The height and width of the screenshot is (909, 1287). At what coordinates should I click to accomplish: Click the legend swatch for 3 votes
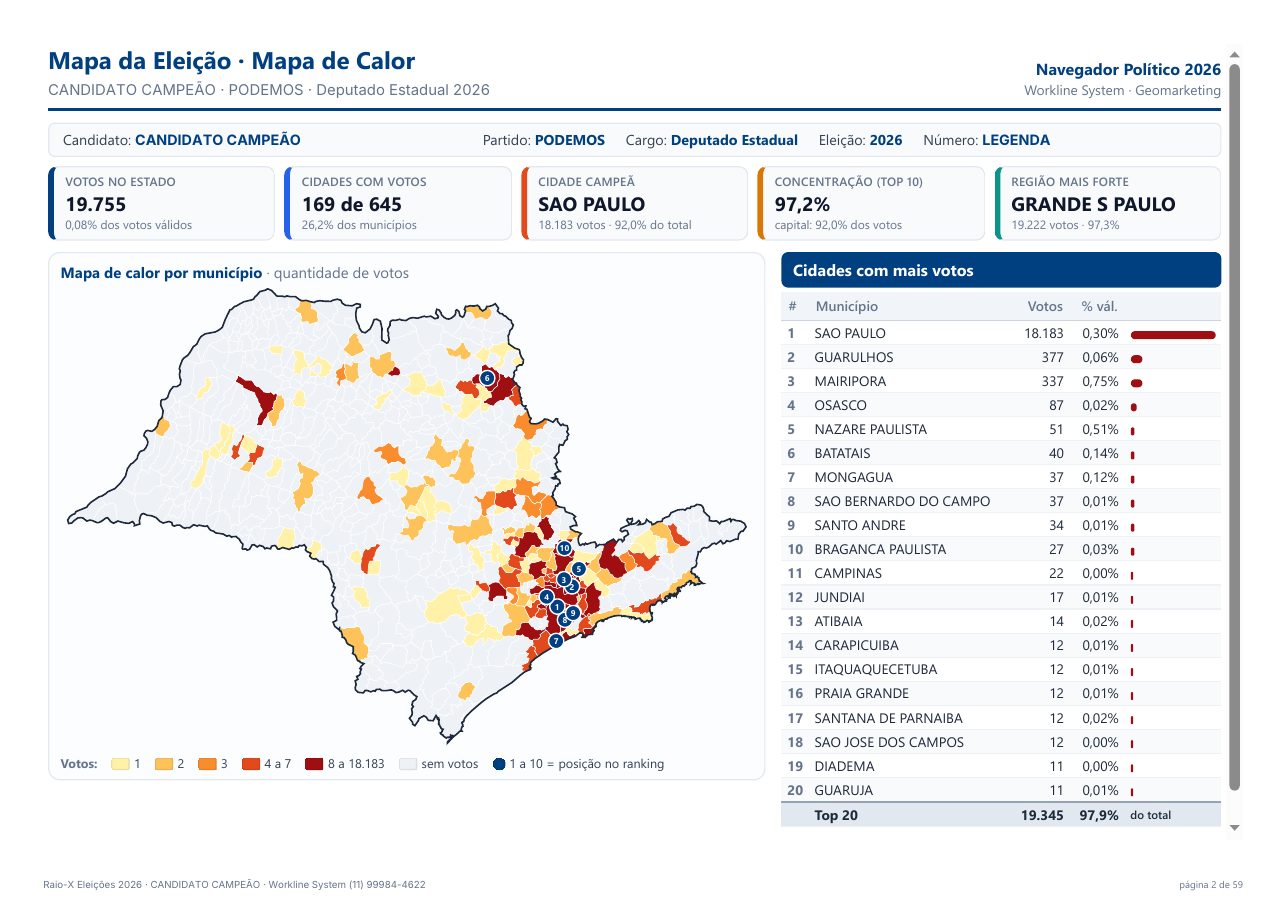pyautogui.click(x=207, y=764)
